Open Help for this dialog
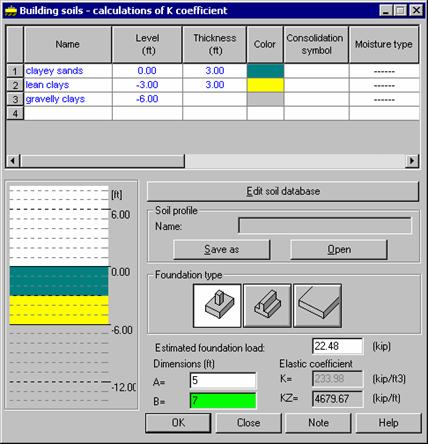428x444 pixels. point(388,423)
